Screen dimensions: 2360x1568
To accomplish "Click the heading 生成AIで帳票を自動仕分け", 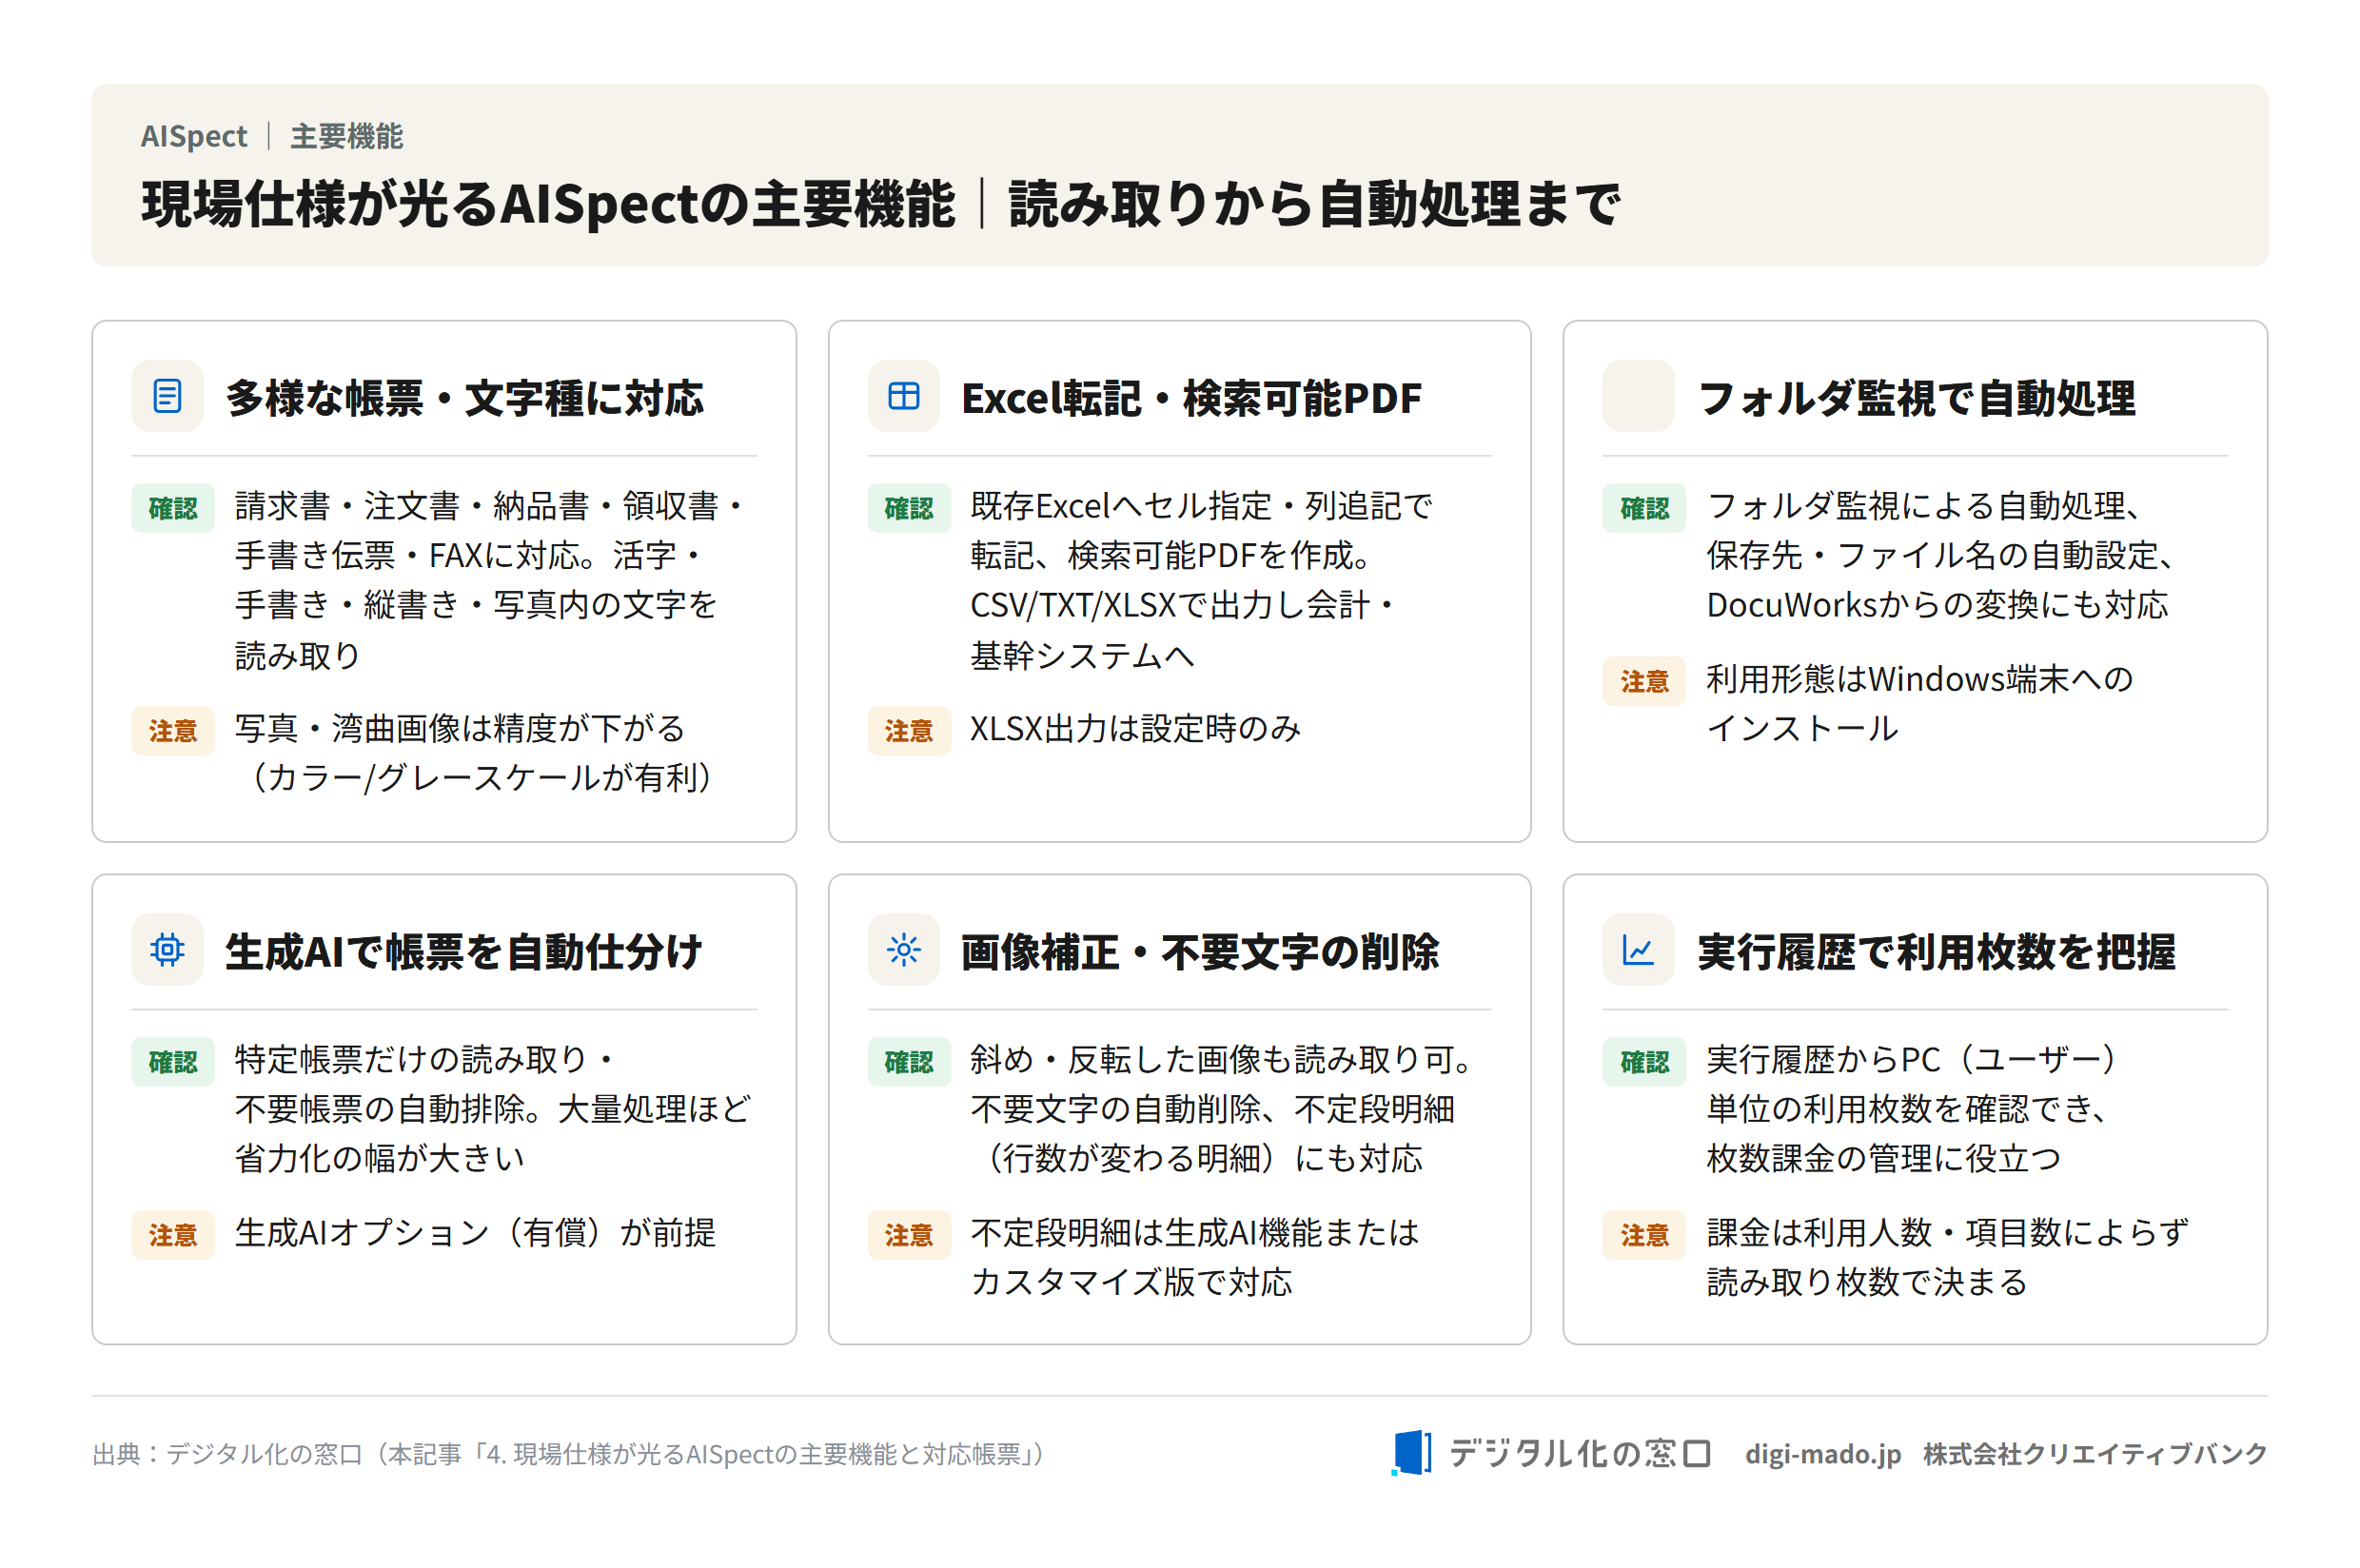I will [x=464, y=951].
